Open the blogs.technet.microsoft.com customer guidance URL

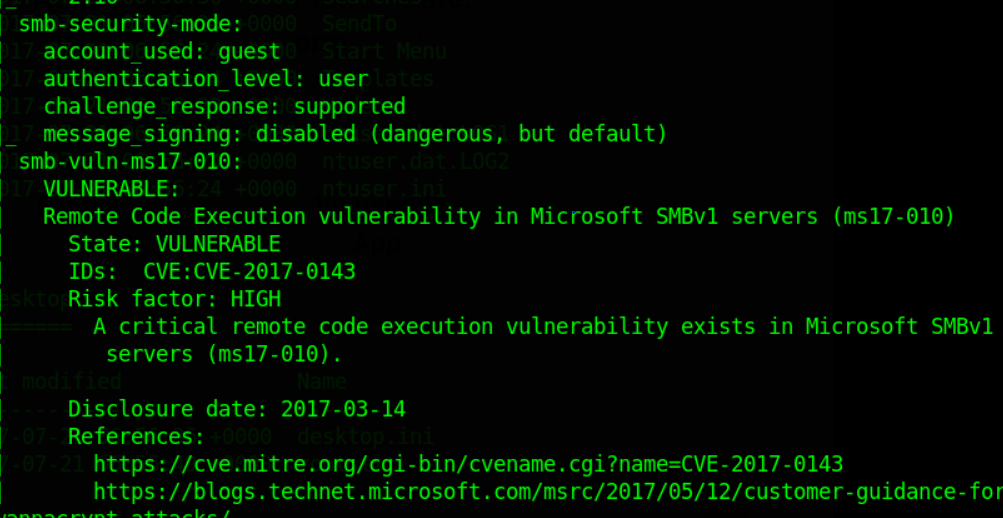pos(548,492)
